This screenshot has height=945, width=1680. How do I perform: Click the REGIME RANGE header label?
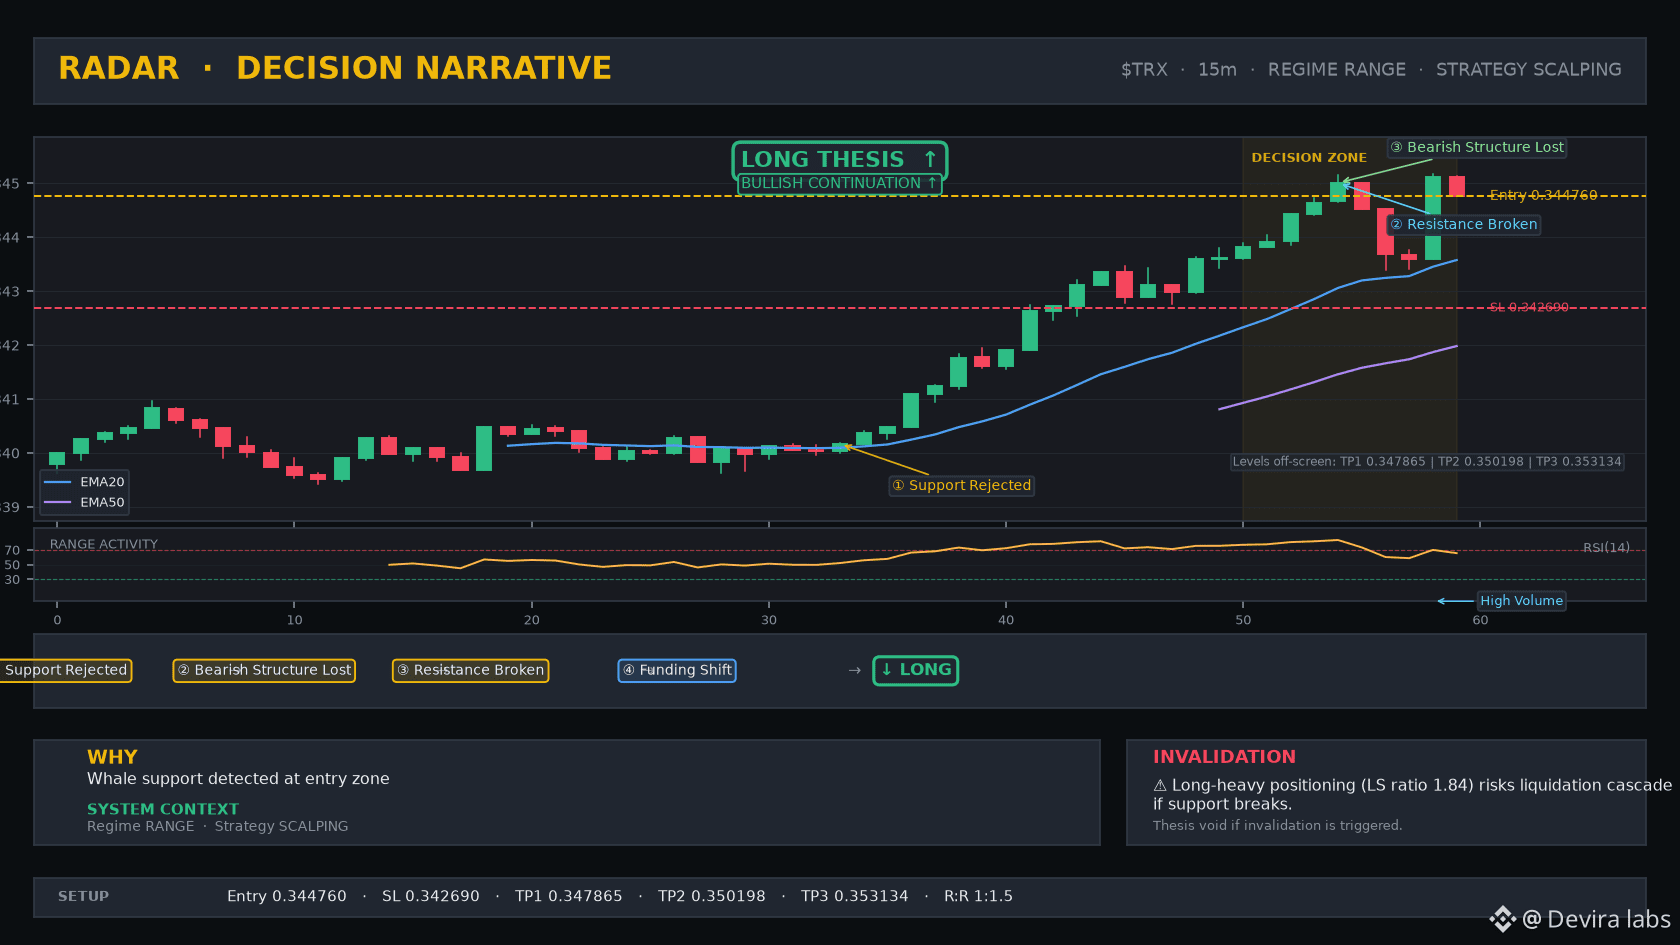pos(1336,69)
